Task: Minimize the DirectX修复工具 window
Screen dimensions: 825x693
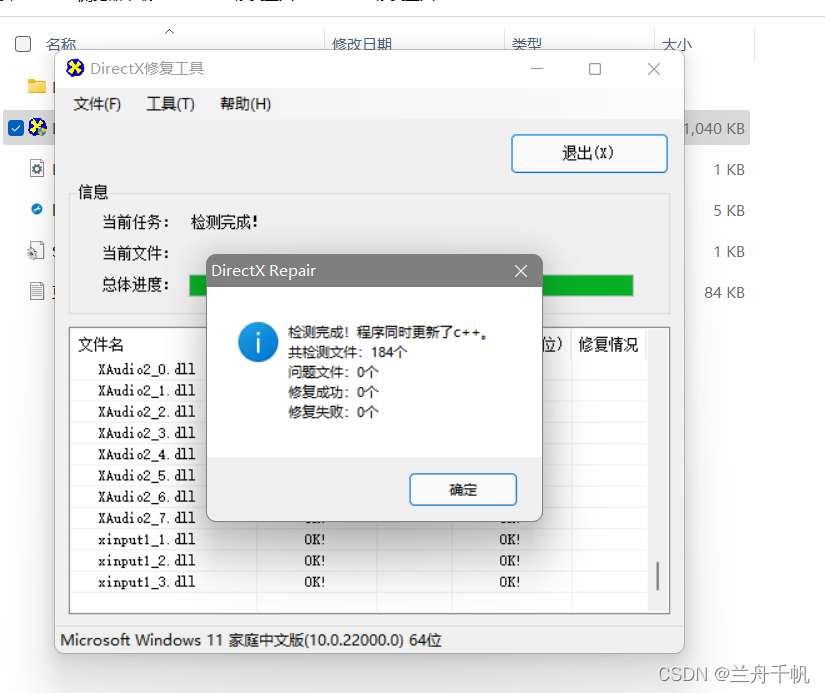Action: click(x=537, y=69)
